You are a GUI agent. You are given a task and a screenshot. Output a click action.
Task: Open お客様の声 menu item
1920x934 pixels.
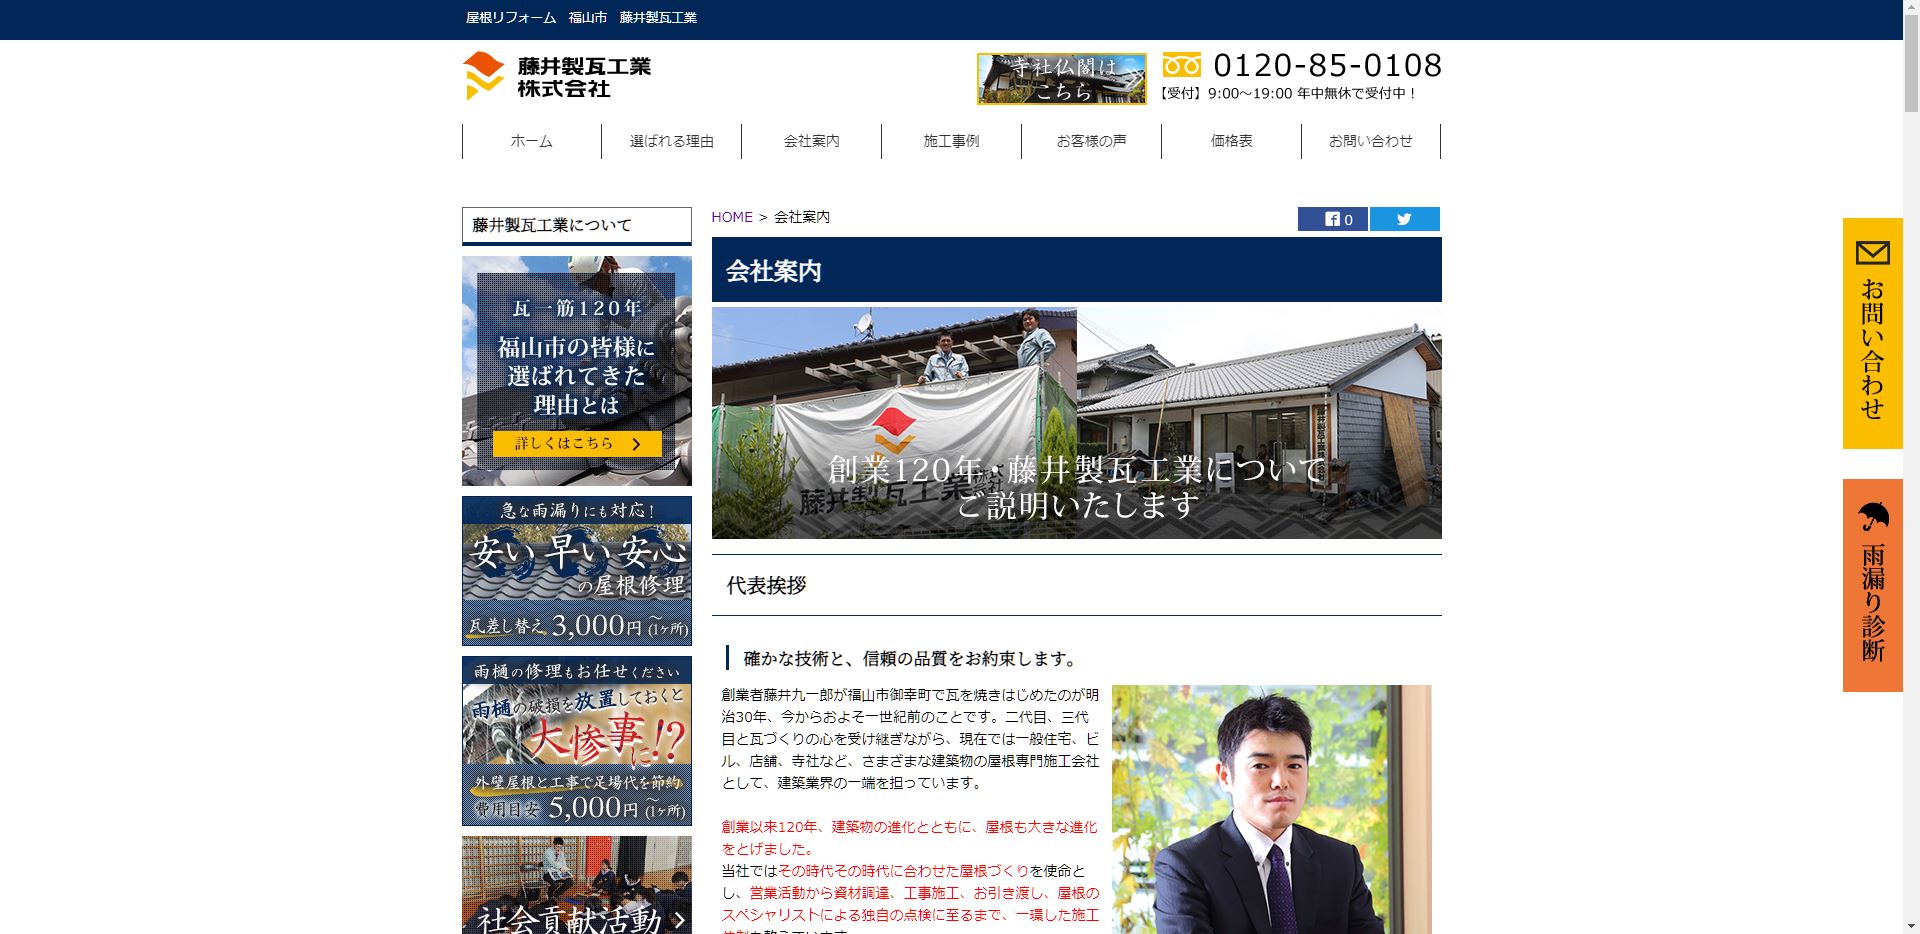tap(1091, 142)
